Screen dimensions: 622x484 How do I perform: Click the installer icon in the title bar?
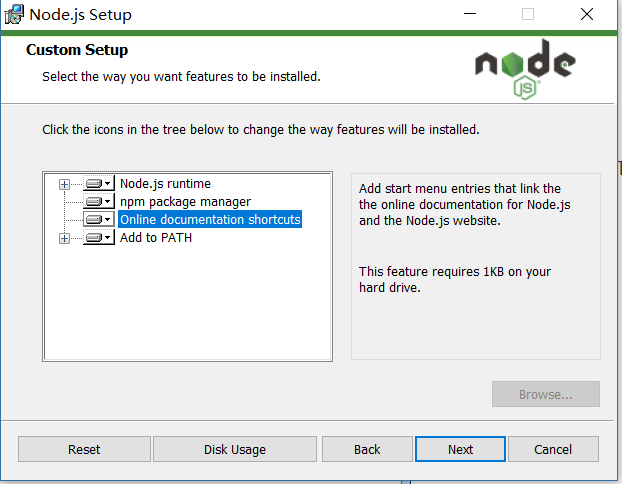point(14,15)
